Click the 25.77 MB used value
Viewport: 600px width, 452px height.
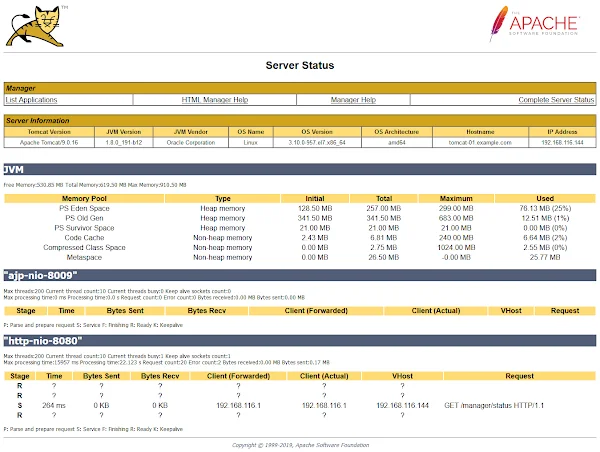[x=545, y=258]
